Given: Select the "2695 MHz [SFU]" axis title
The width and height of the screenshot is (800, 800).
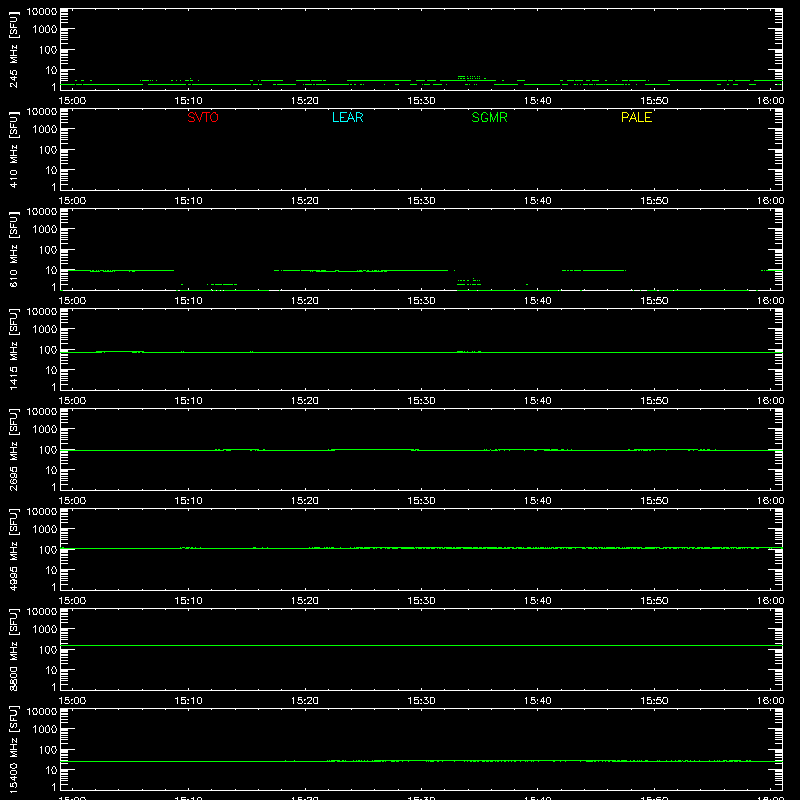Looking at the screenshot, I should [x=14, y=449].
